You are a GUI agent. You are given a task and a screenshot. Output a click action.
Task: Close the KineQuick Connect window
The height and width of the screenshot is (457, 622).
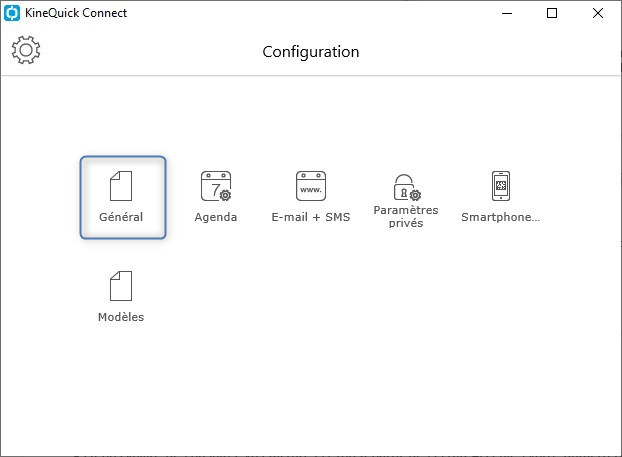tap(598, 13)
